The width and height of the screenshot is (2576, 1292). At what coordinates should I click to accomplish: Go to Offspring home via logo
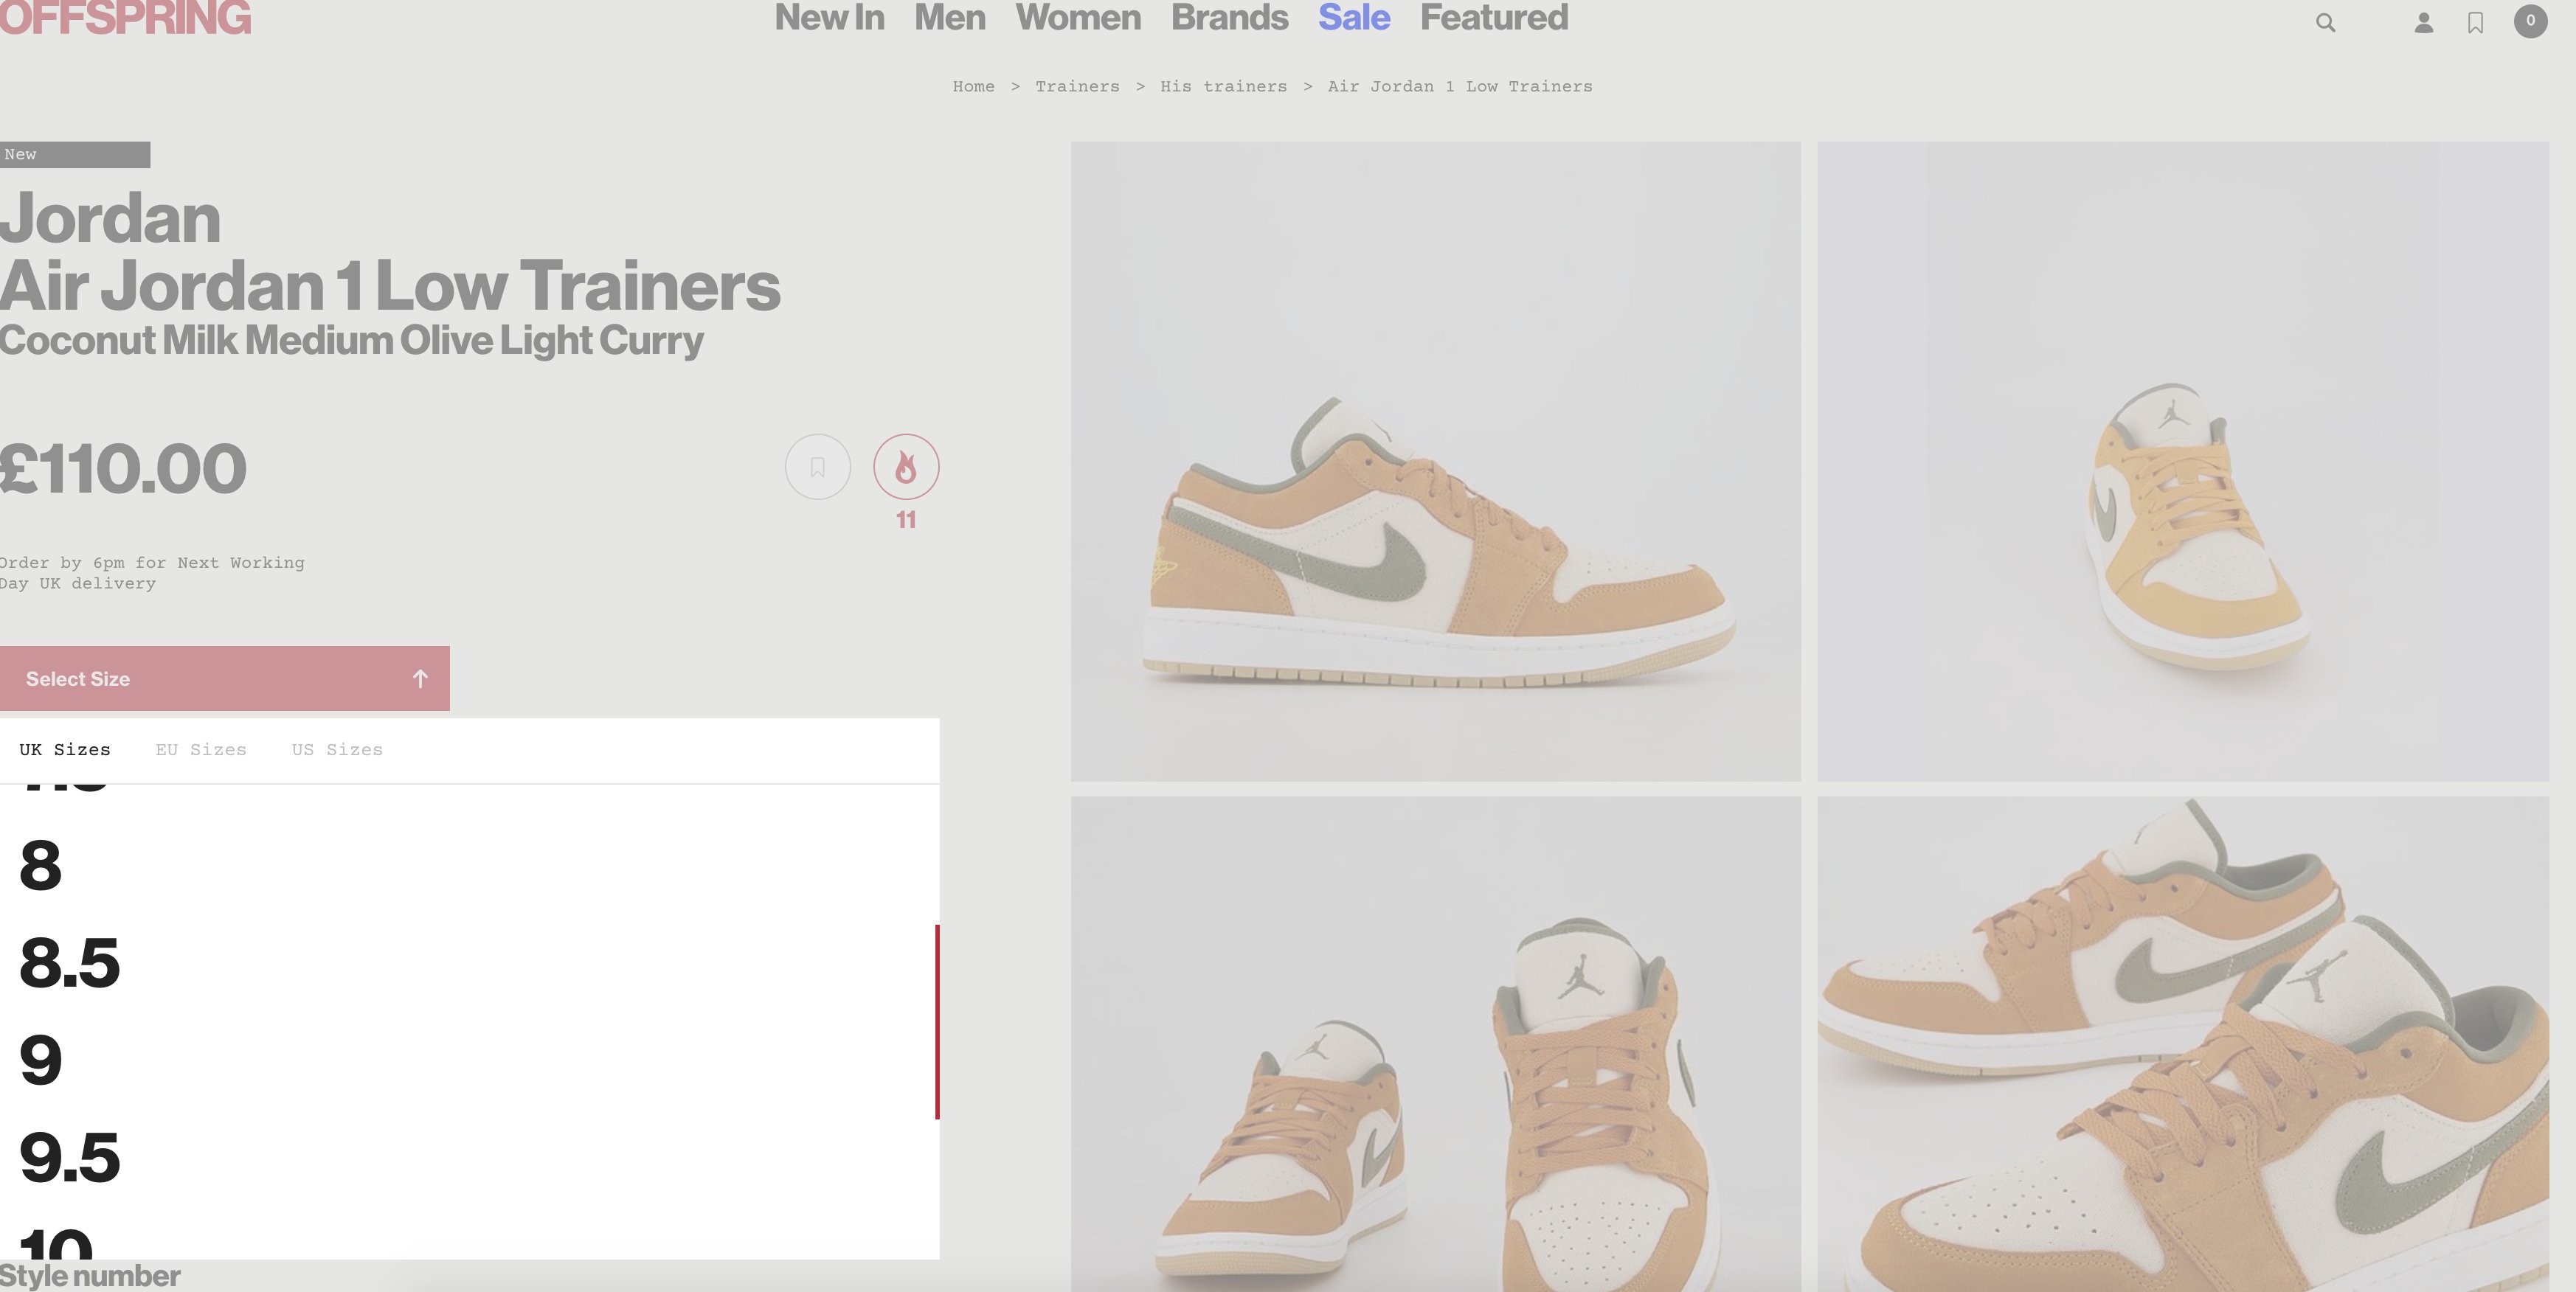click(125, 18)
